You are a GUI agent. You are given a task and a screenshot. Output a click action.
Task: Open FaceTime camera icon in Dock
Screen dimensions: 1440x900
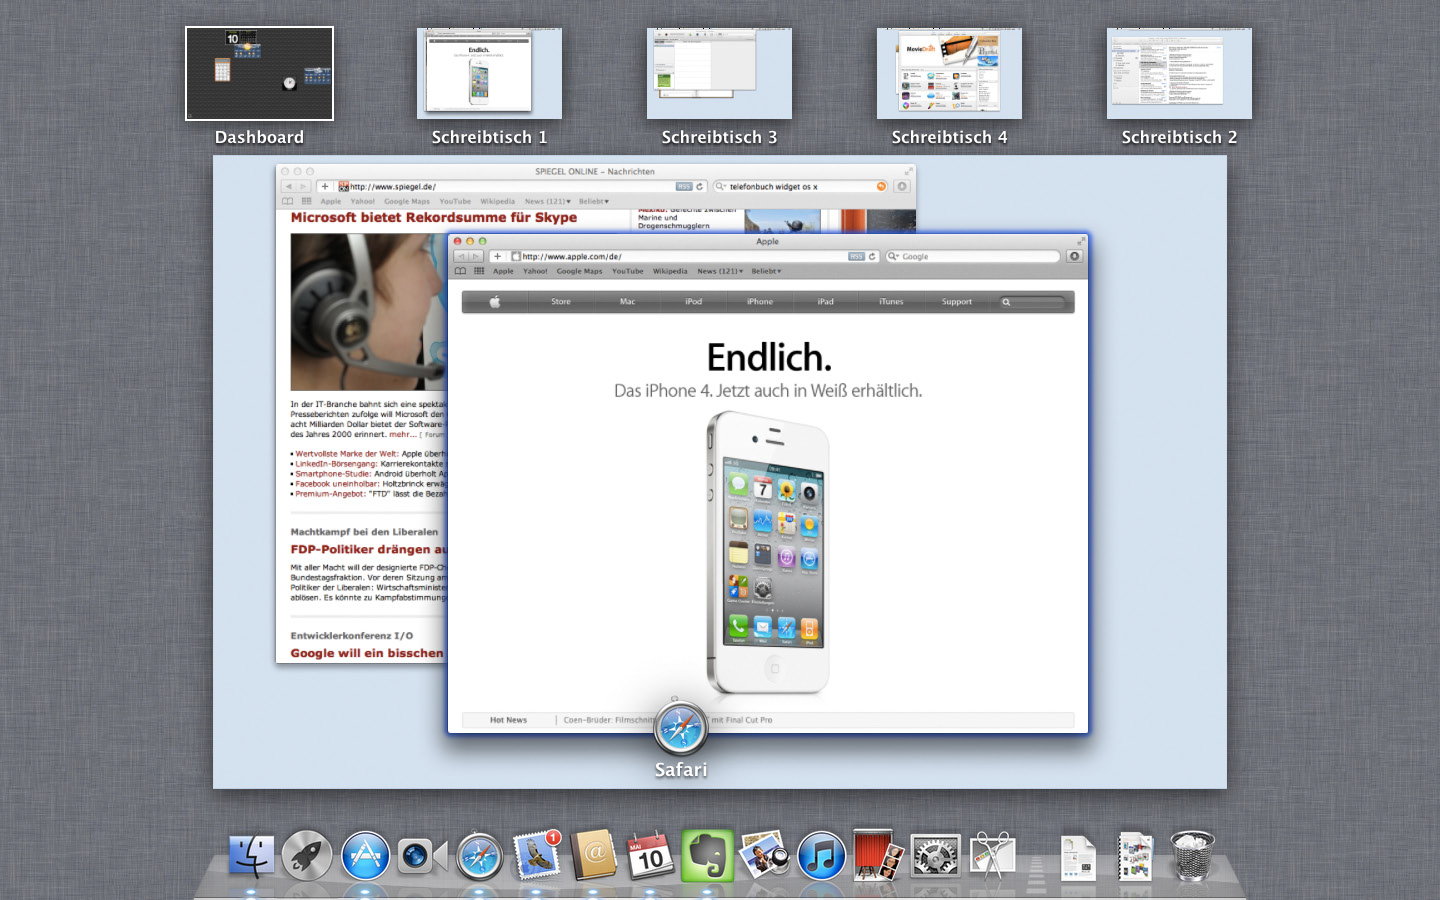pyautogui.click(x=421, y=857)
